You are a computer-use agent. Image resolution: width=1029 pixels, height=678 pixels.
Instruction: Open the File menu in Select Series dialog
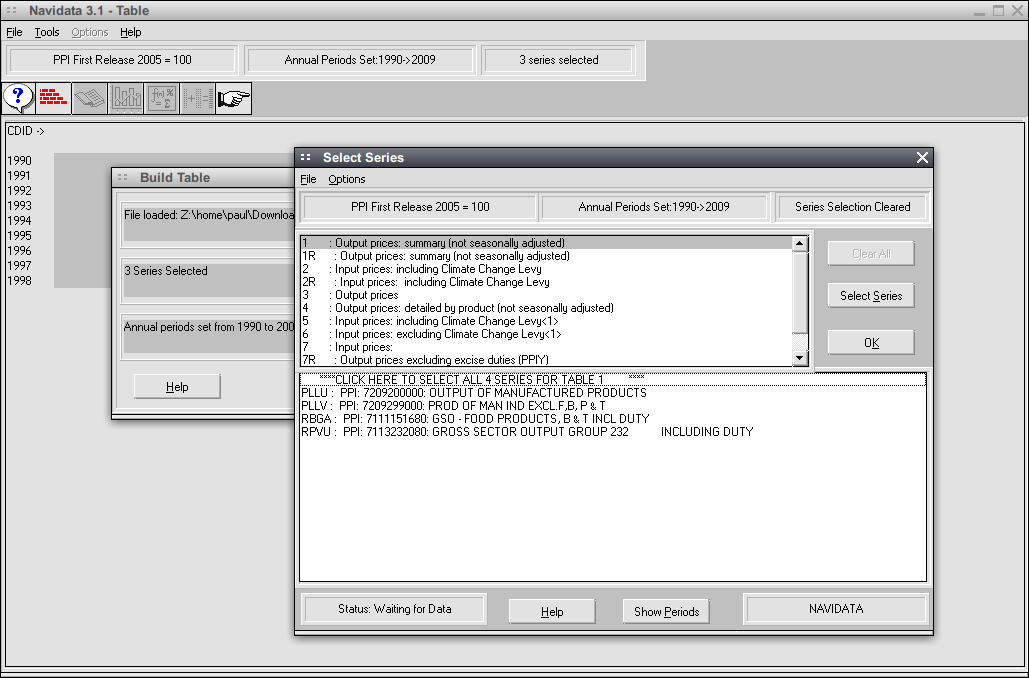308,179
